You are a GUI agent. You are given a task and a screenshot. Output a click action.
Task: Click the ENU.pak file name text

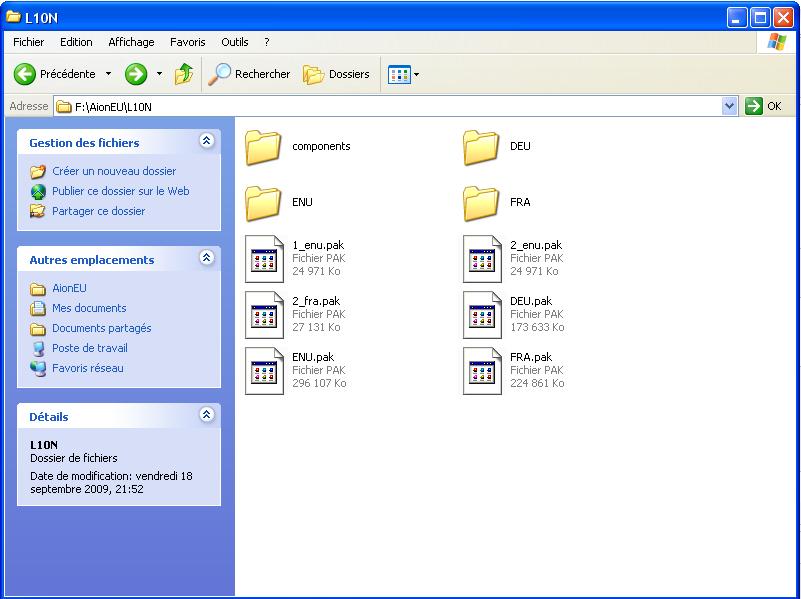click(x=313, y=357)
